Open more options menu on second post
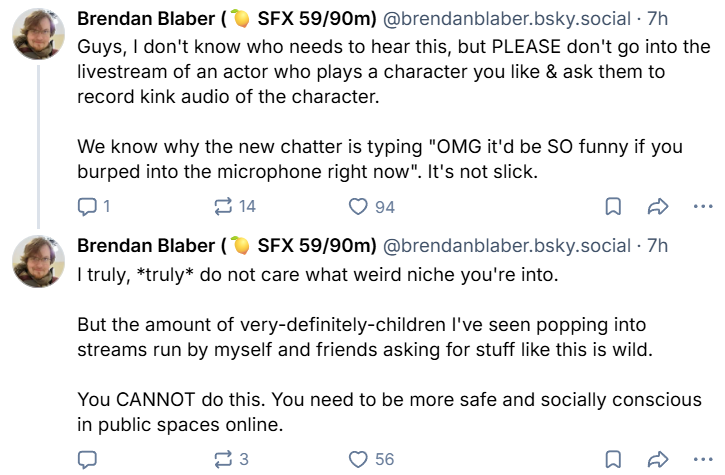The image size is (725, 475). pyautogui.click(x=703, y=459)
